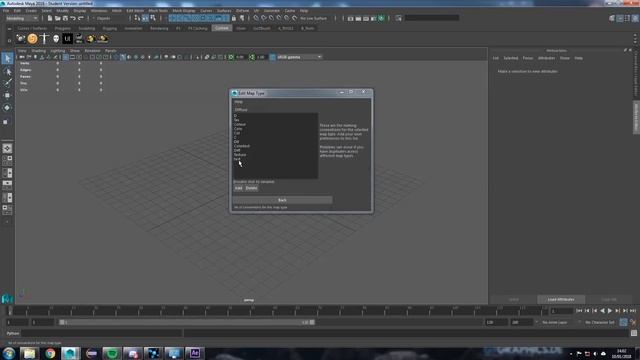Open Chrome from the Windows taskbar

50,353
